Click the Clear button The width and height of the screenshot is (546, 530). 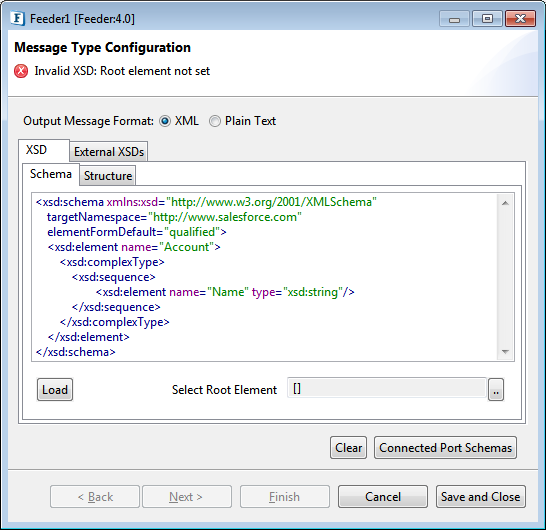point(349,447)
